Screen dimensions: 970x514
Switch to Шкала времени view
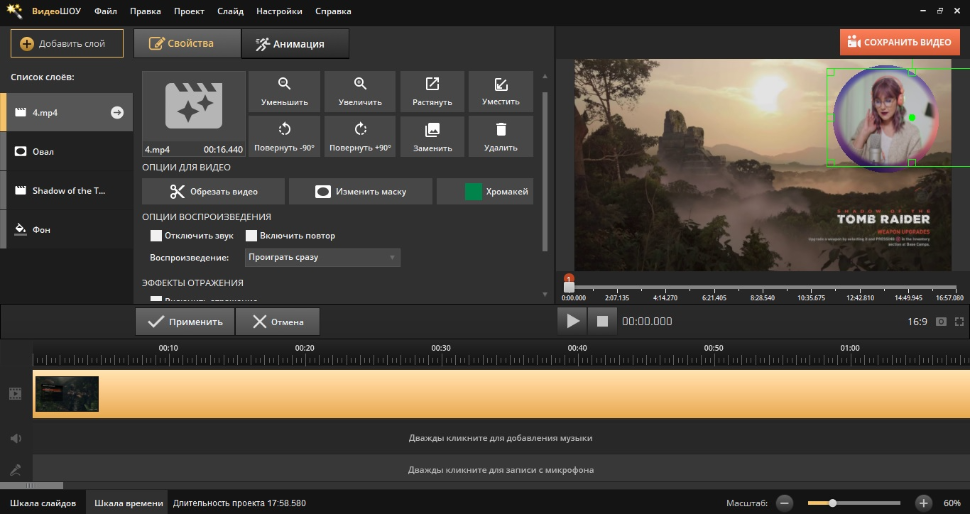tap(129, 503)
